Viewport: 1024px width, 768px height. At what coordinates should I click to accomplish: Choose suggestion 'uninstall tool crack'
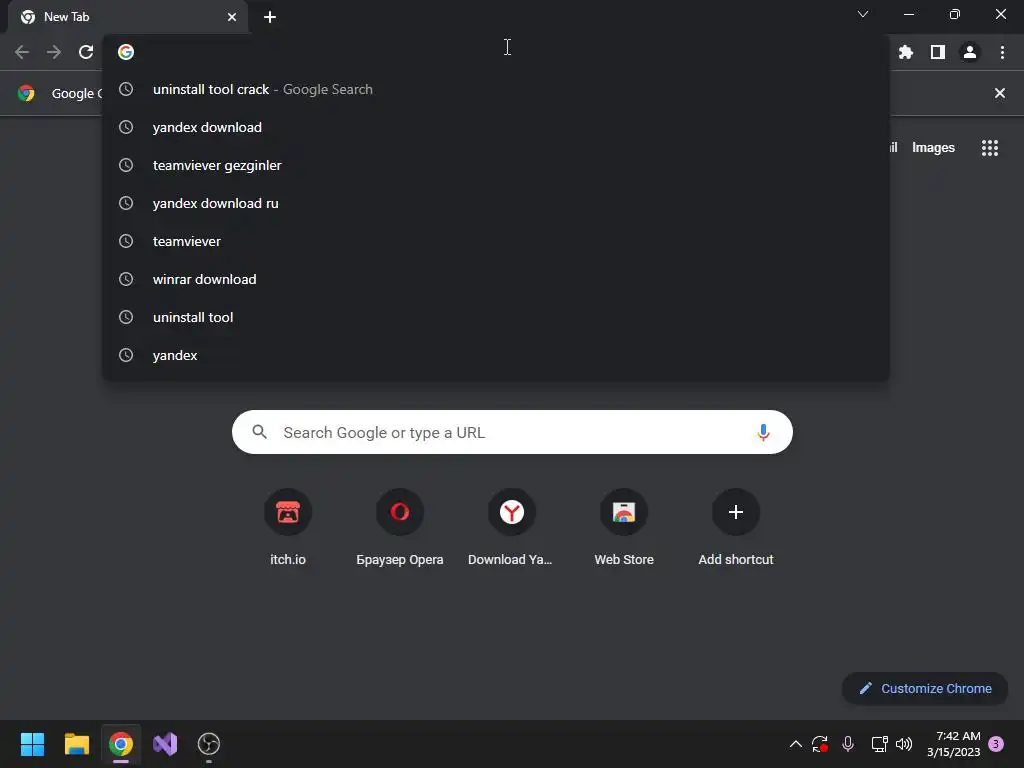coord(496,89)
